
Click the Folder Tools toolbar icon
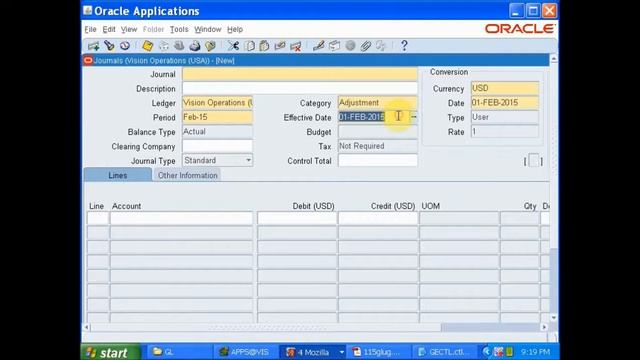381,46
